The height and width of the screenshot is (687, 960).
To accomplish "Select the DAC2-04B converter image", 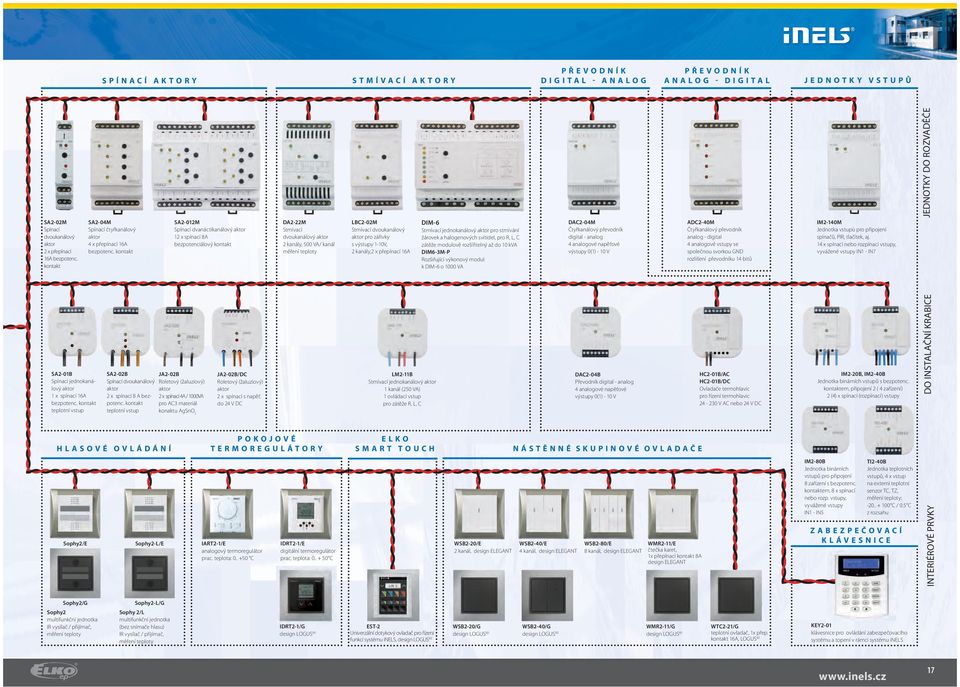I will [596, 332].
